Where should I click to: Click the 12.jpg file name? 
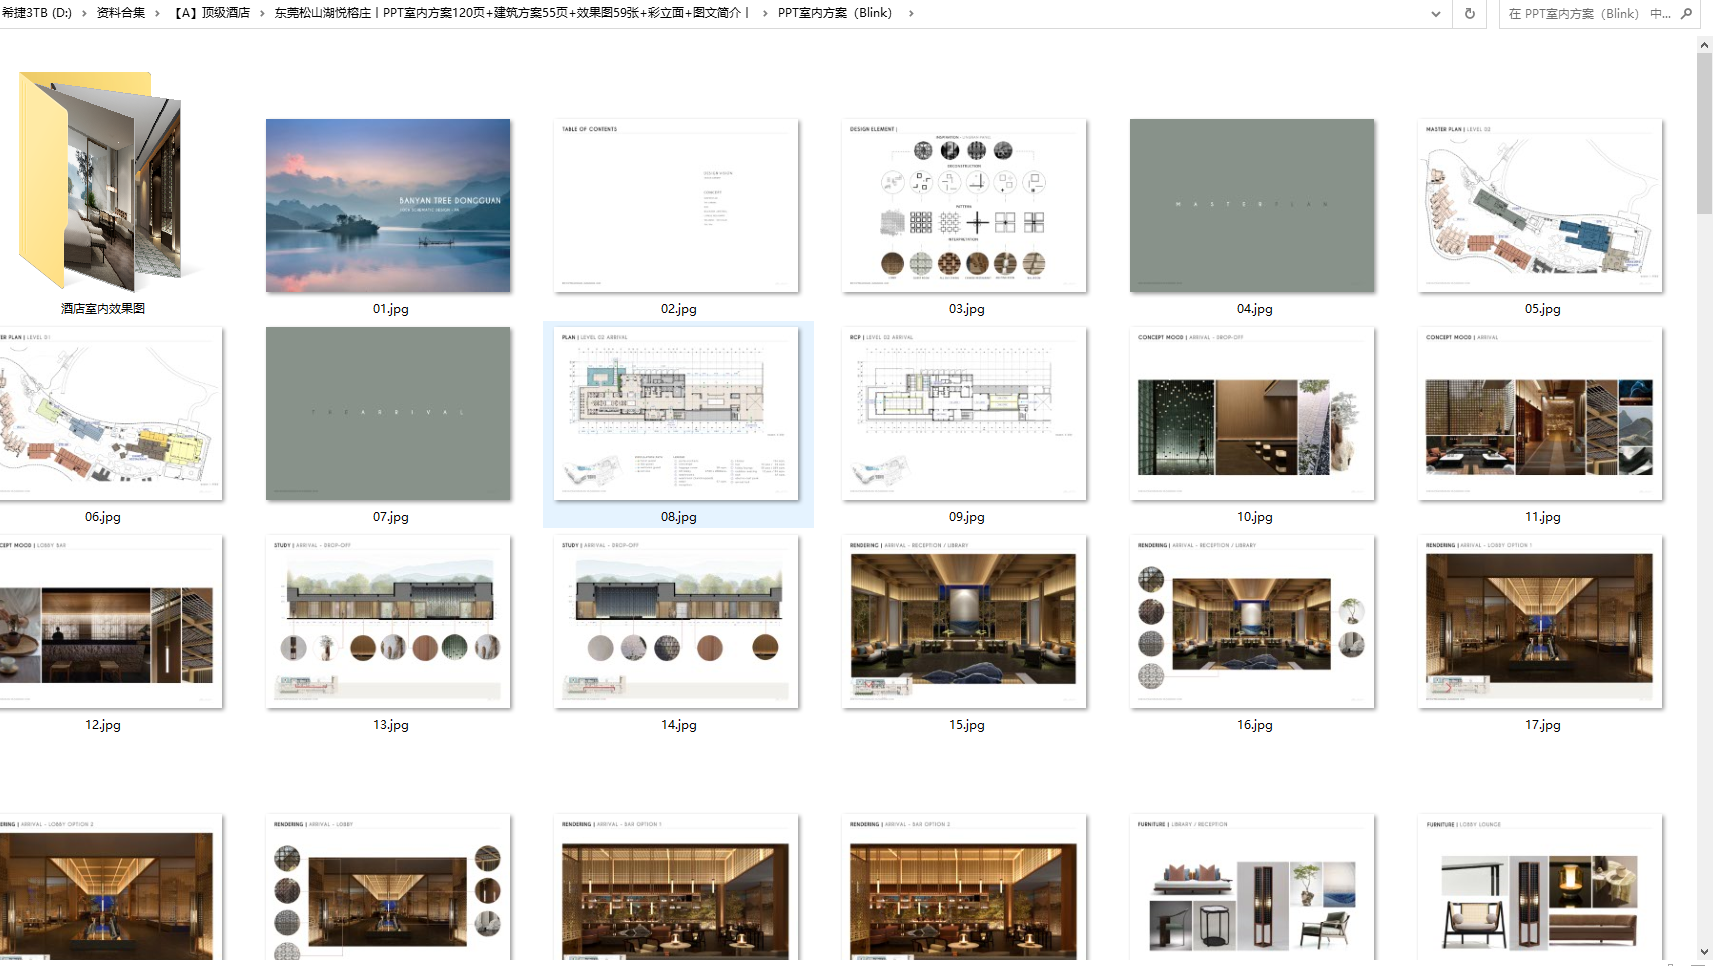[103, 725]
